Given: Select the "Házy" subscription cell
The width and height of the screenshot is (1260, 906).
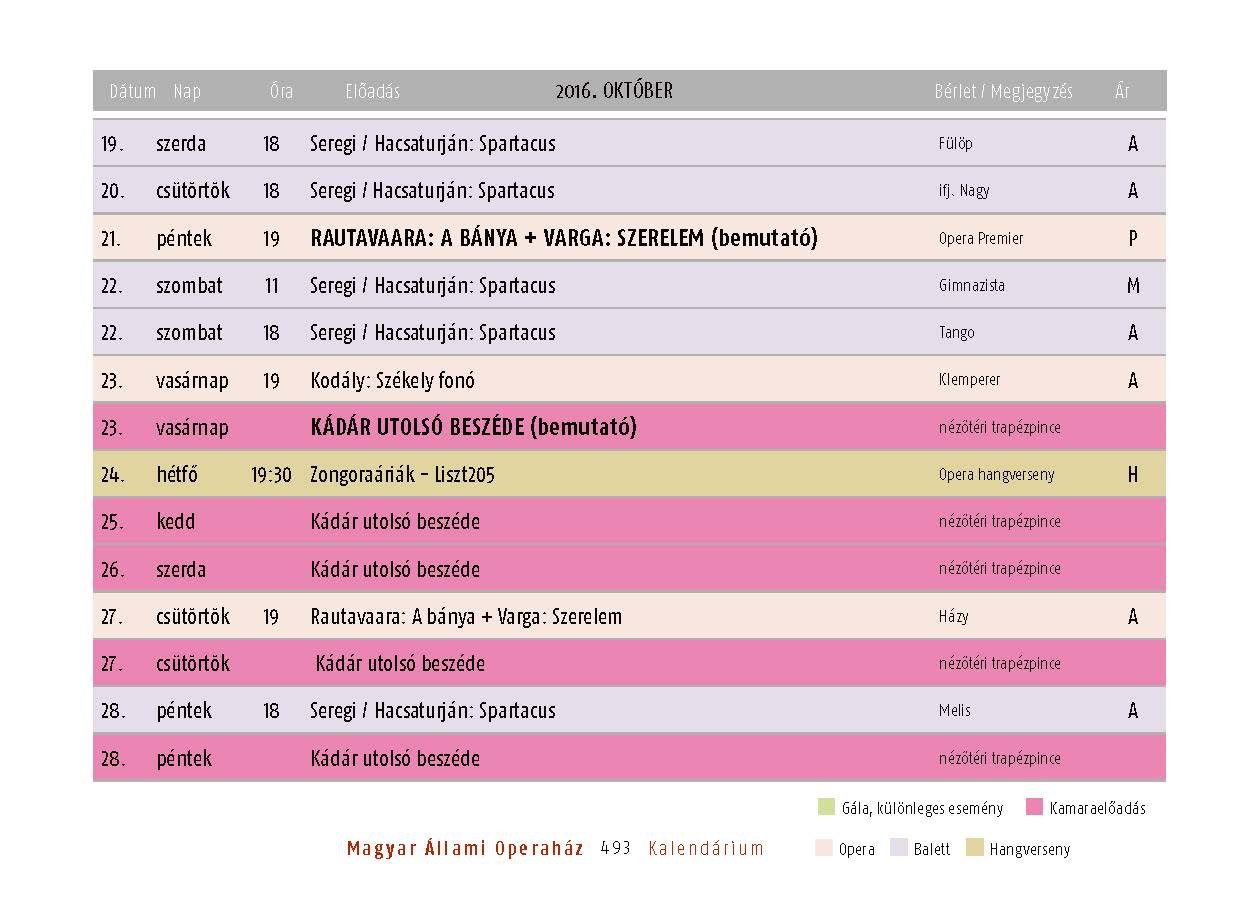Looking at the screenshot, I should (953, 616).
